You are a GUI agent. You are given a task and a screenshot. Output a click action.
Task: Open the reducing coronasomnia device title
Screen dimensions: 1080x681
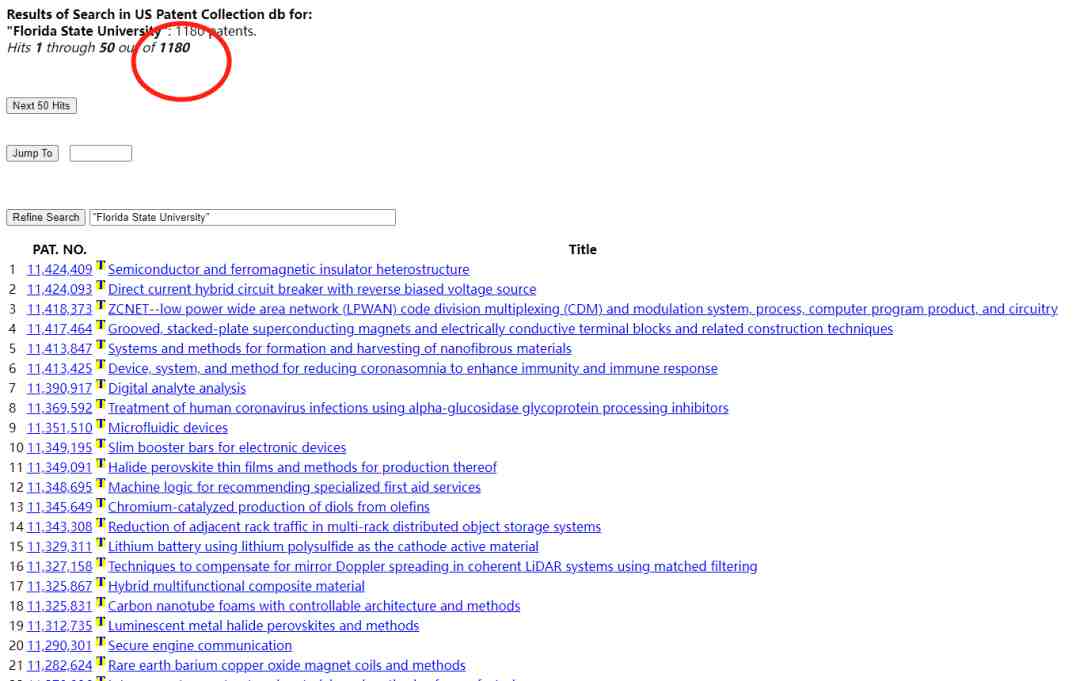click(413, 369)
